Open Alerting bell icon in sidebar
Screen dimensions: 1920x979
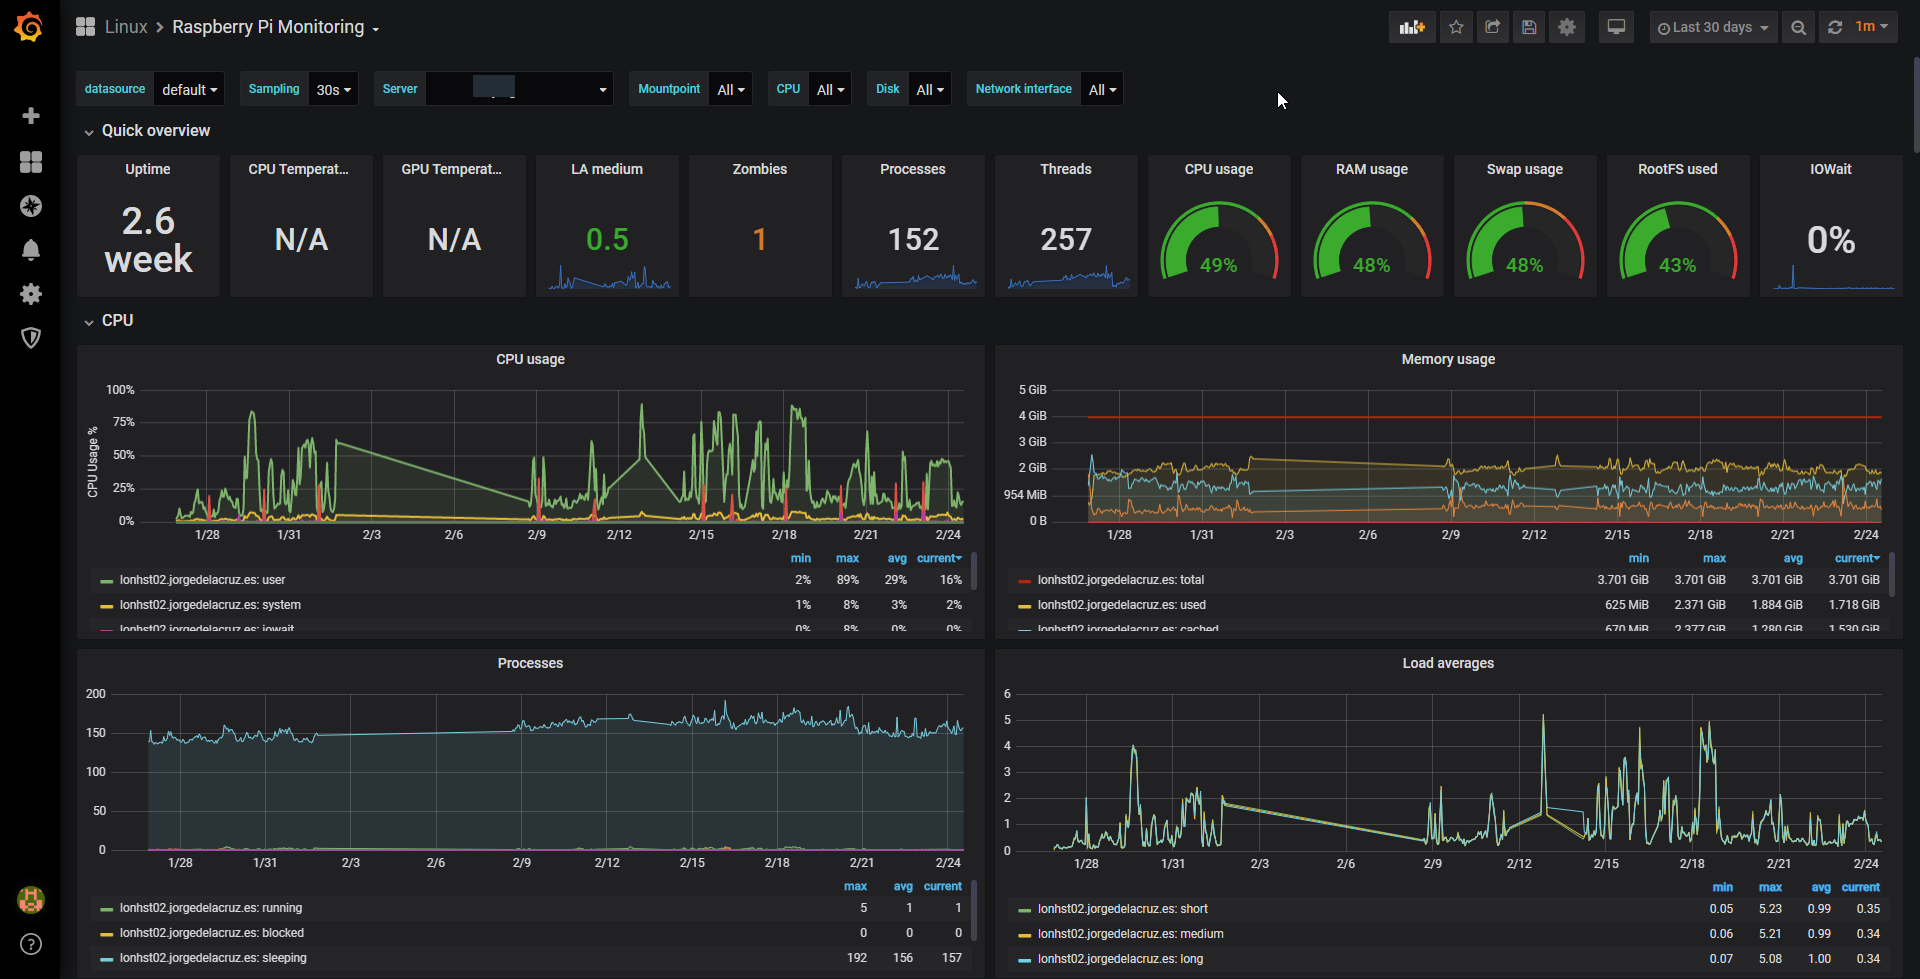point(31,250)
